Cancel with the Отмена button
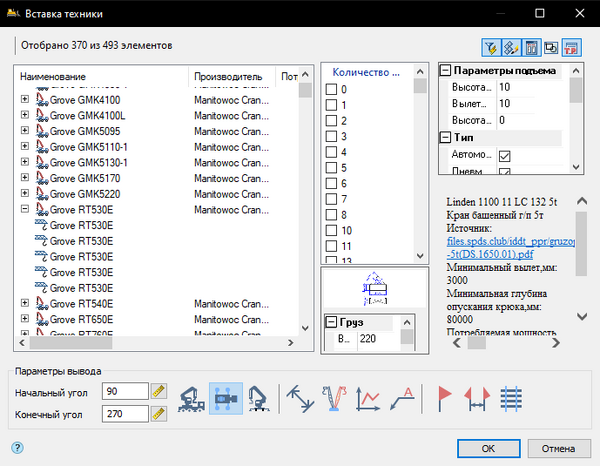The height and width of the screenshot is (466, 600). [558, 448]
